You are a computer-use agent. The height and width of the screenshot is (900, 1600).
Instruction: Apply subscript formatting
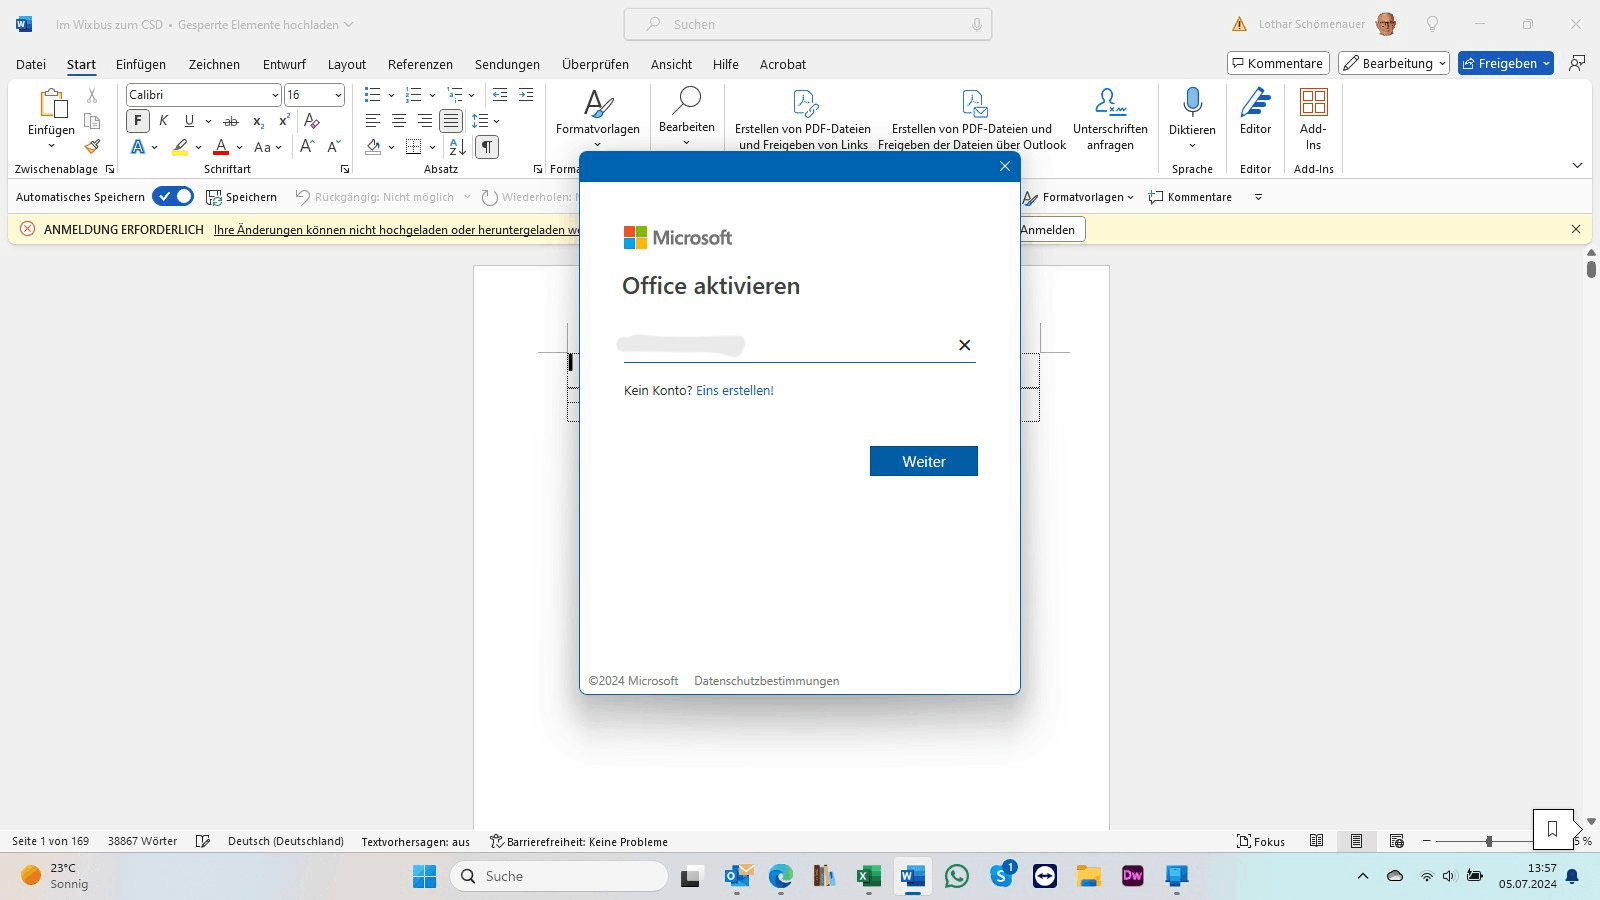(x=258, y=121)
